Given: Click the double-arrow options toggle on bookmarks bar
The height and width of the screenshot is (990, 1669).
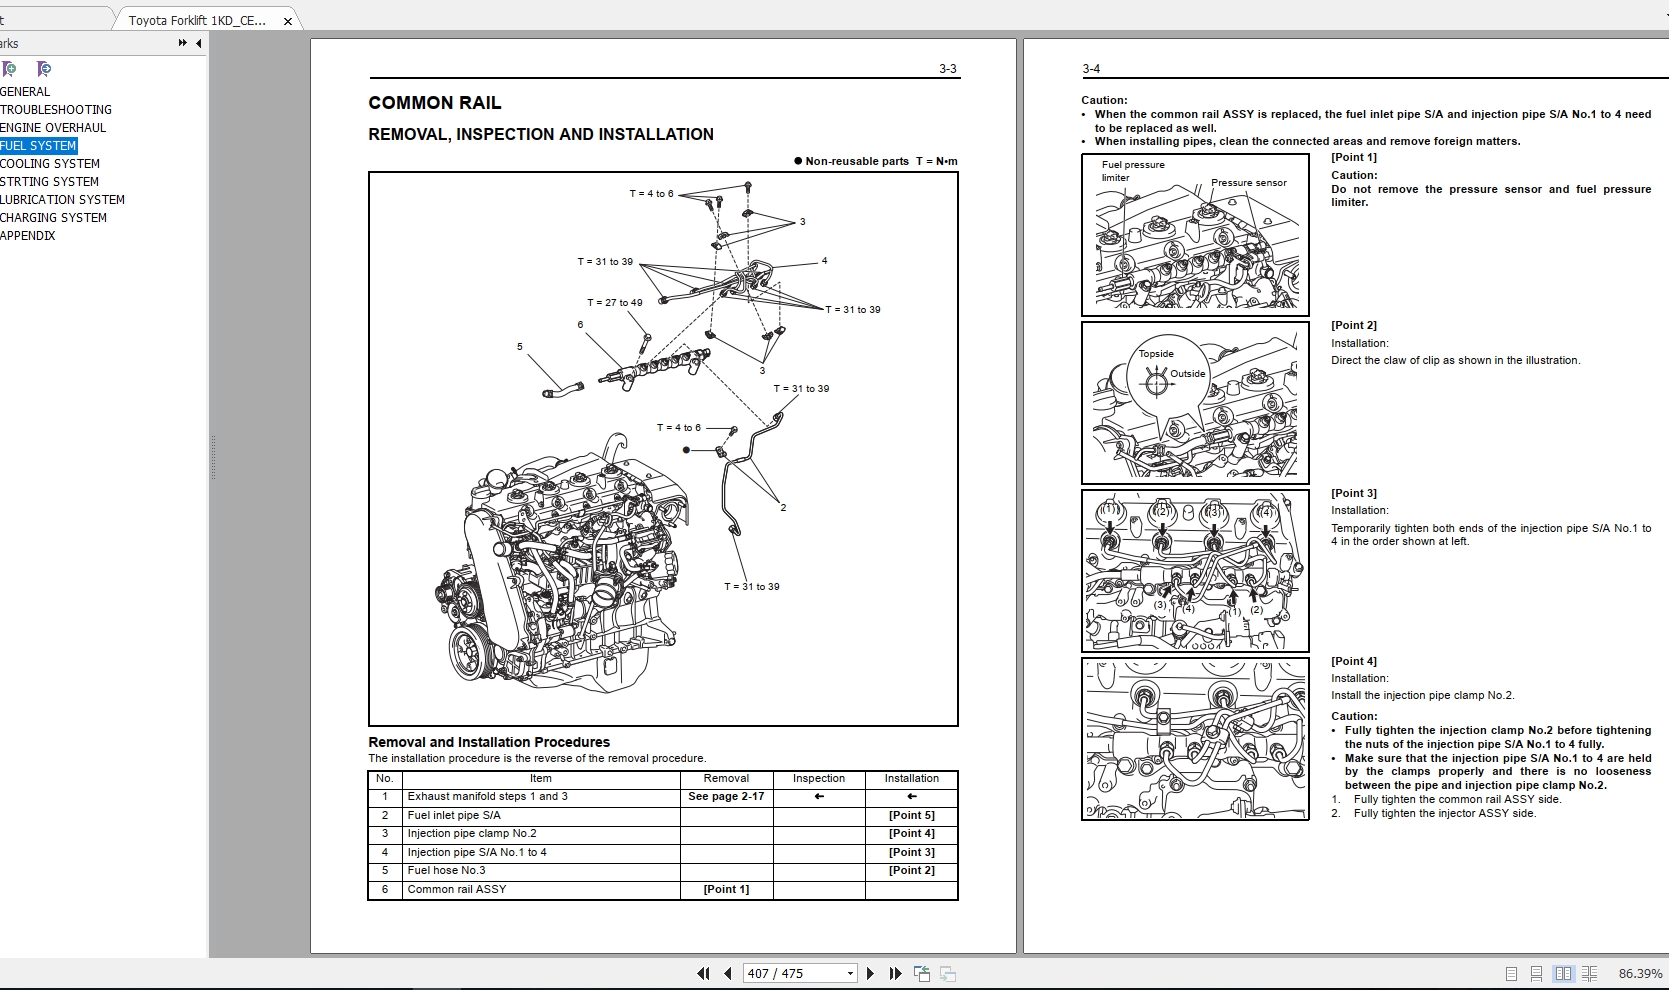Looking at the screenshot, I should click(182, 43).
